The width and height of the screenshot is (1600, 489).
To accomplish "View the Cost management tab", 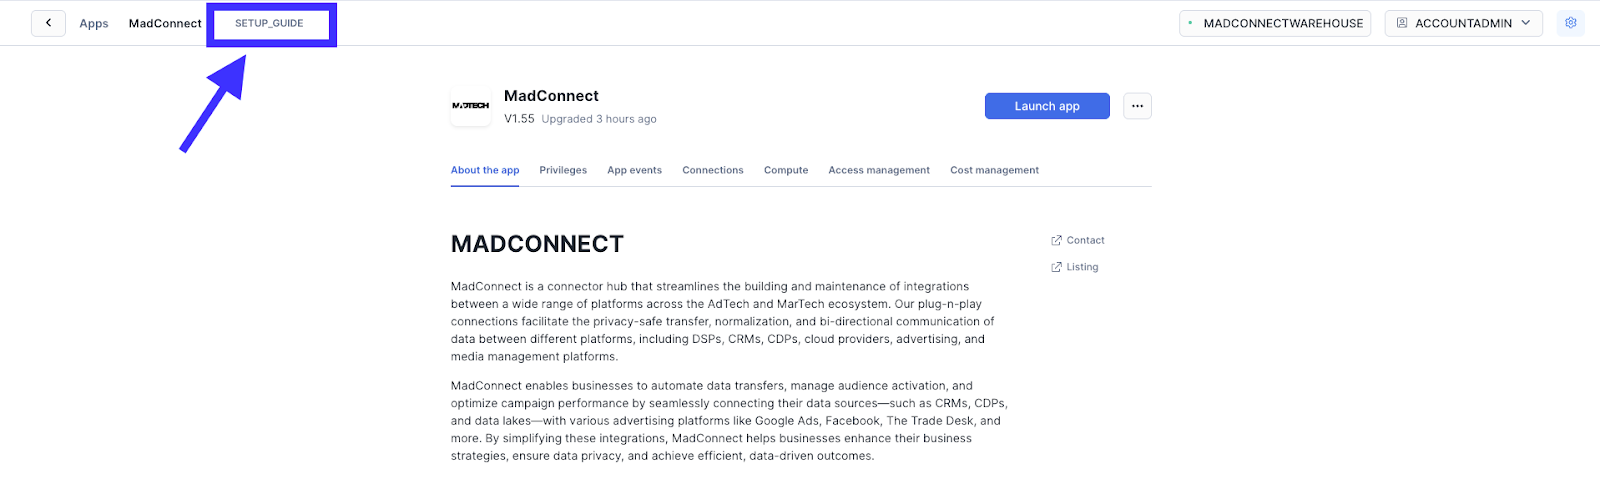I will [994, 170].
